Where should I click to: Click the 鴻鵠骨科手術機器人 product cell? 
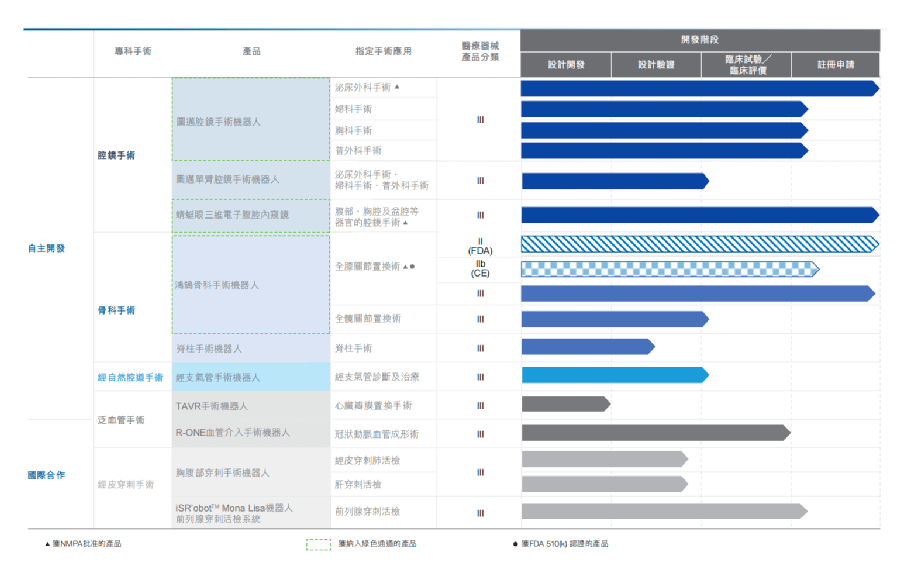pos(250,285)
